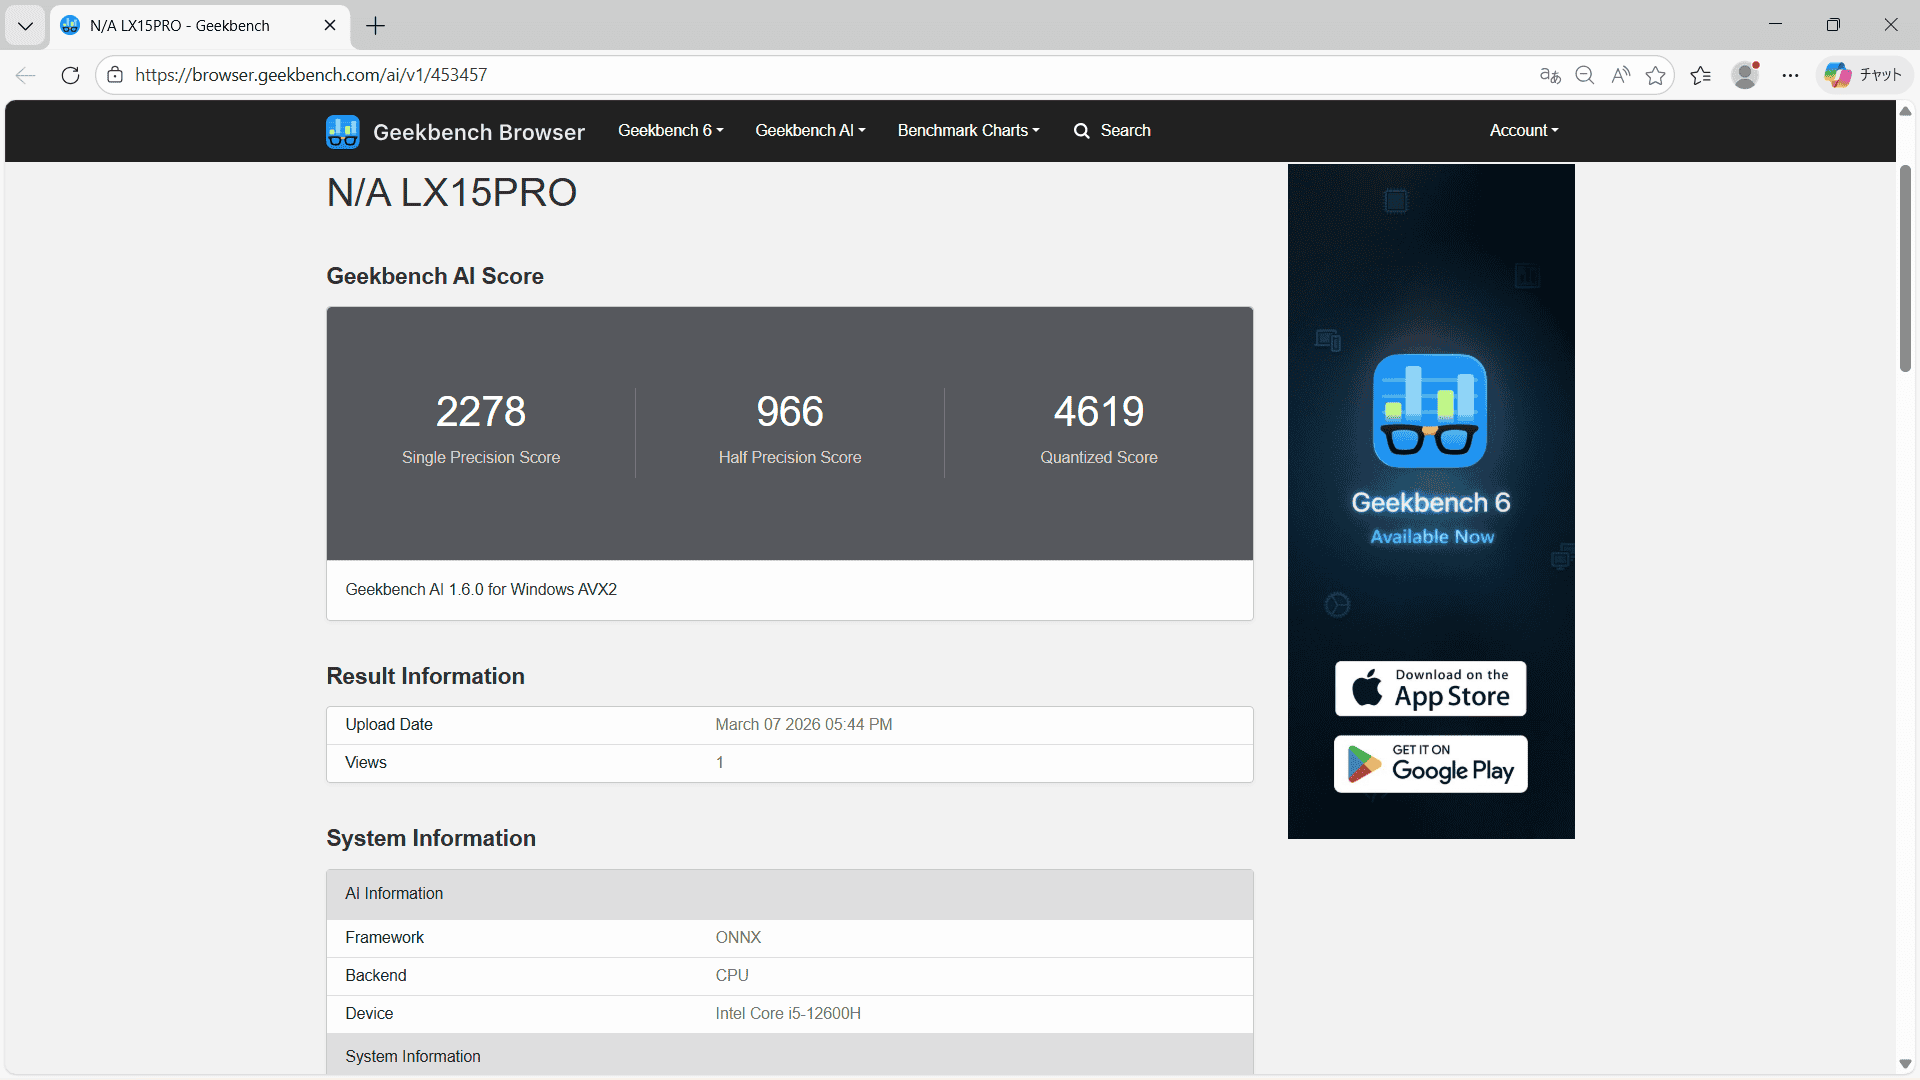The width and height of the screenshot is (1920, 1080).
Task: Click the Geekbench 6 app icon in the ad
Action: pyautogui.click(x=1430, y=410)
